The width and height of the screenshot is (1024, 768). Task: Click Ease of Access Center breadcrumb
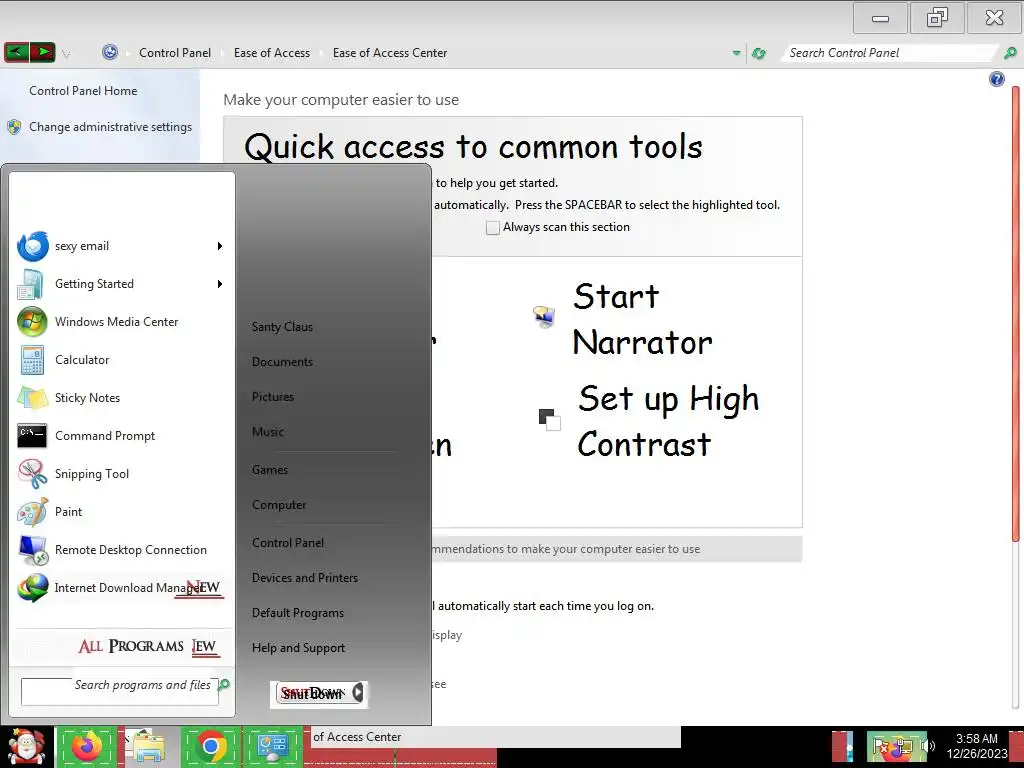coord(390,53)
